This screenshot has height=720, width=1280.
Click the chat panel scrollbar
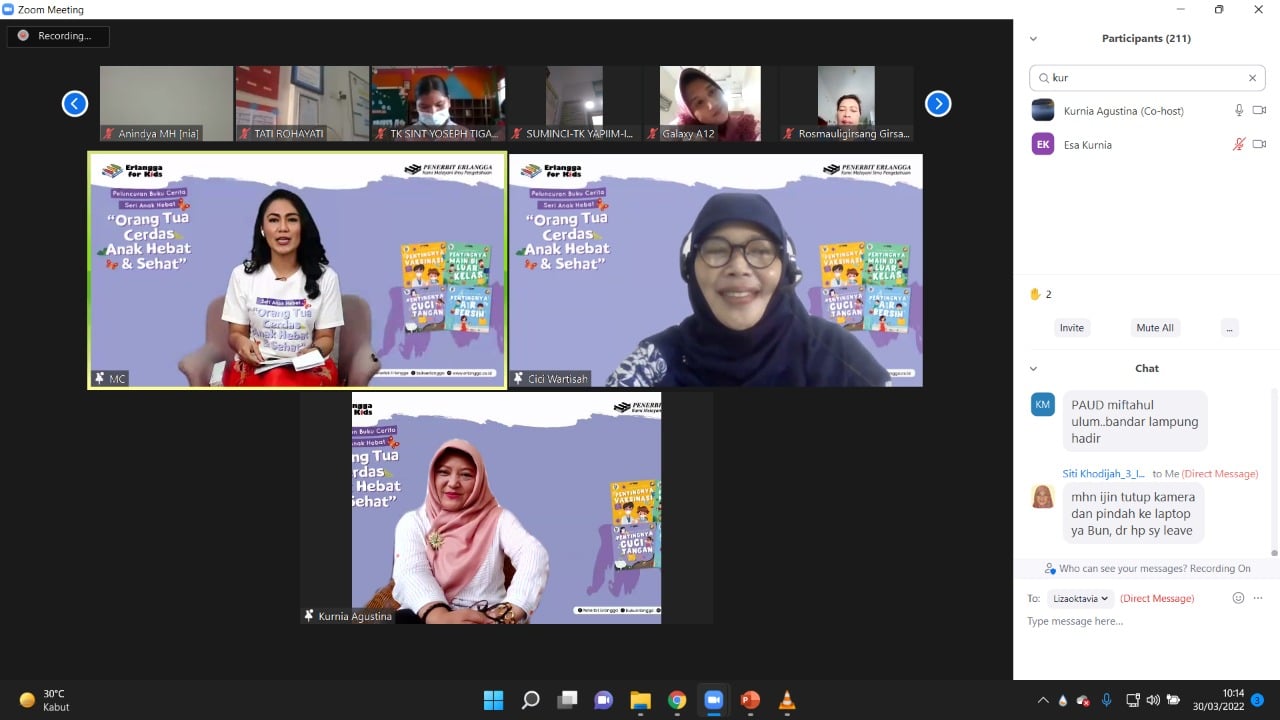[x=1274, y=470]
